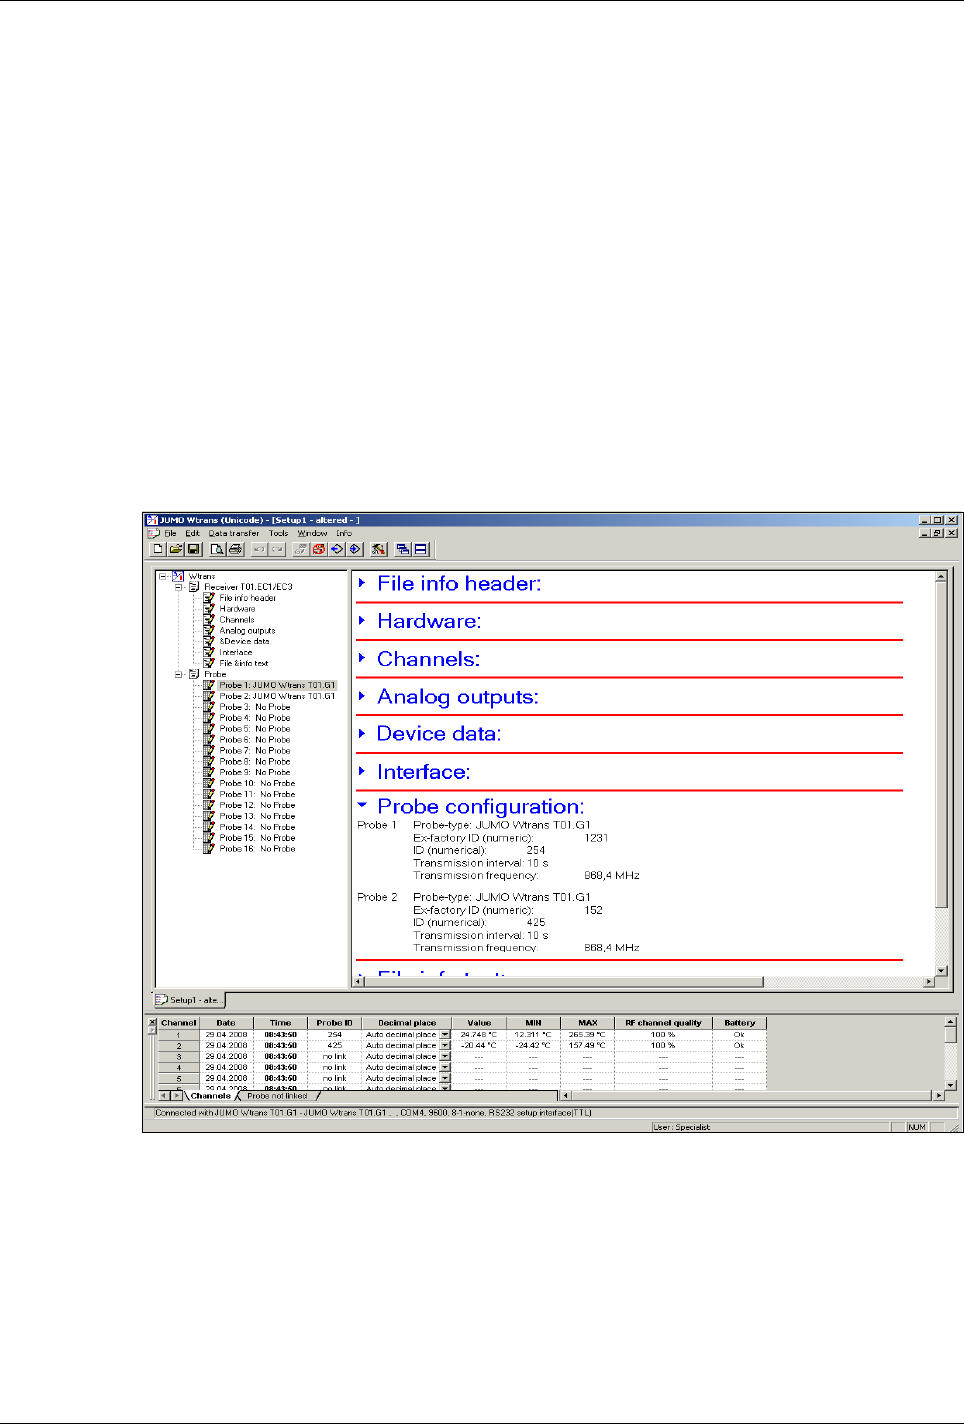Open Decimal place dropdown for channel 1
964x1424 pixels.
(445, 1035)
